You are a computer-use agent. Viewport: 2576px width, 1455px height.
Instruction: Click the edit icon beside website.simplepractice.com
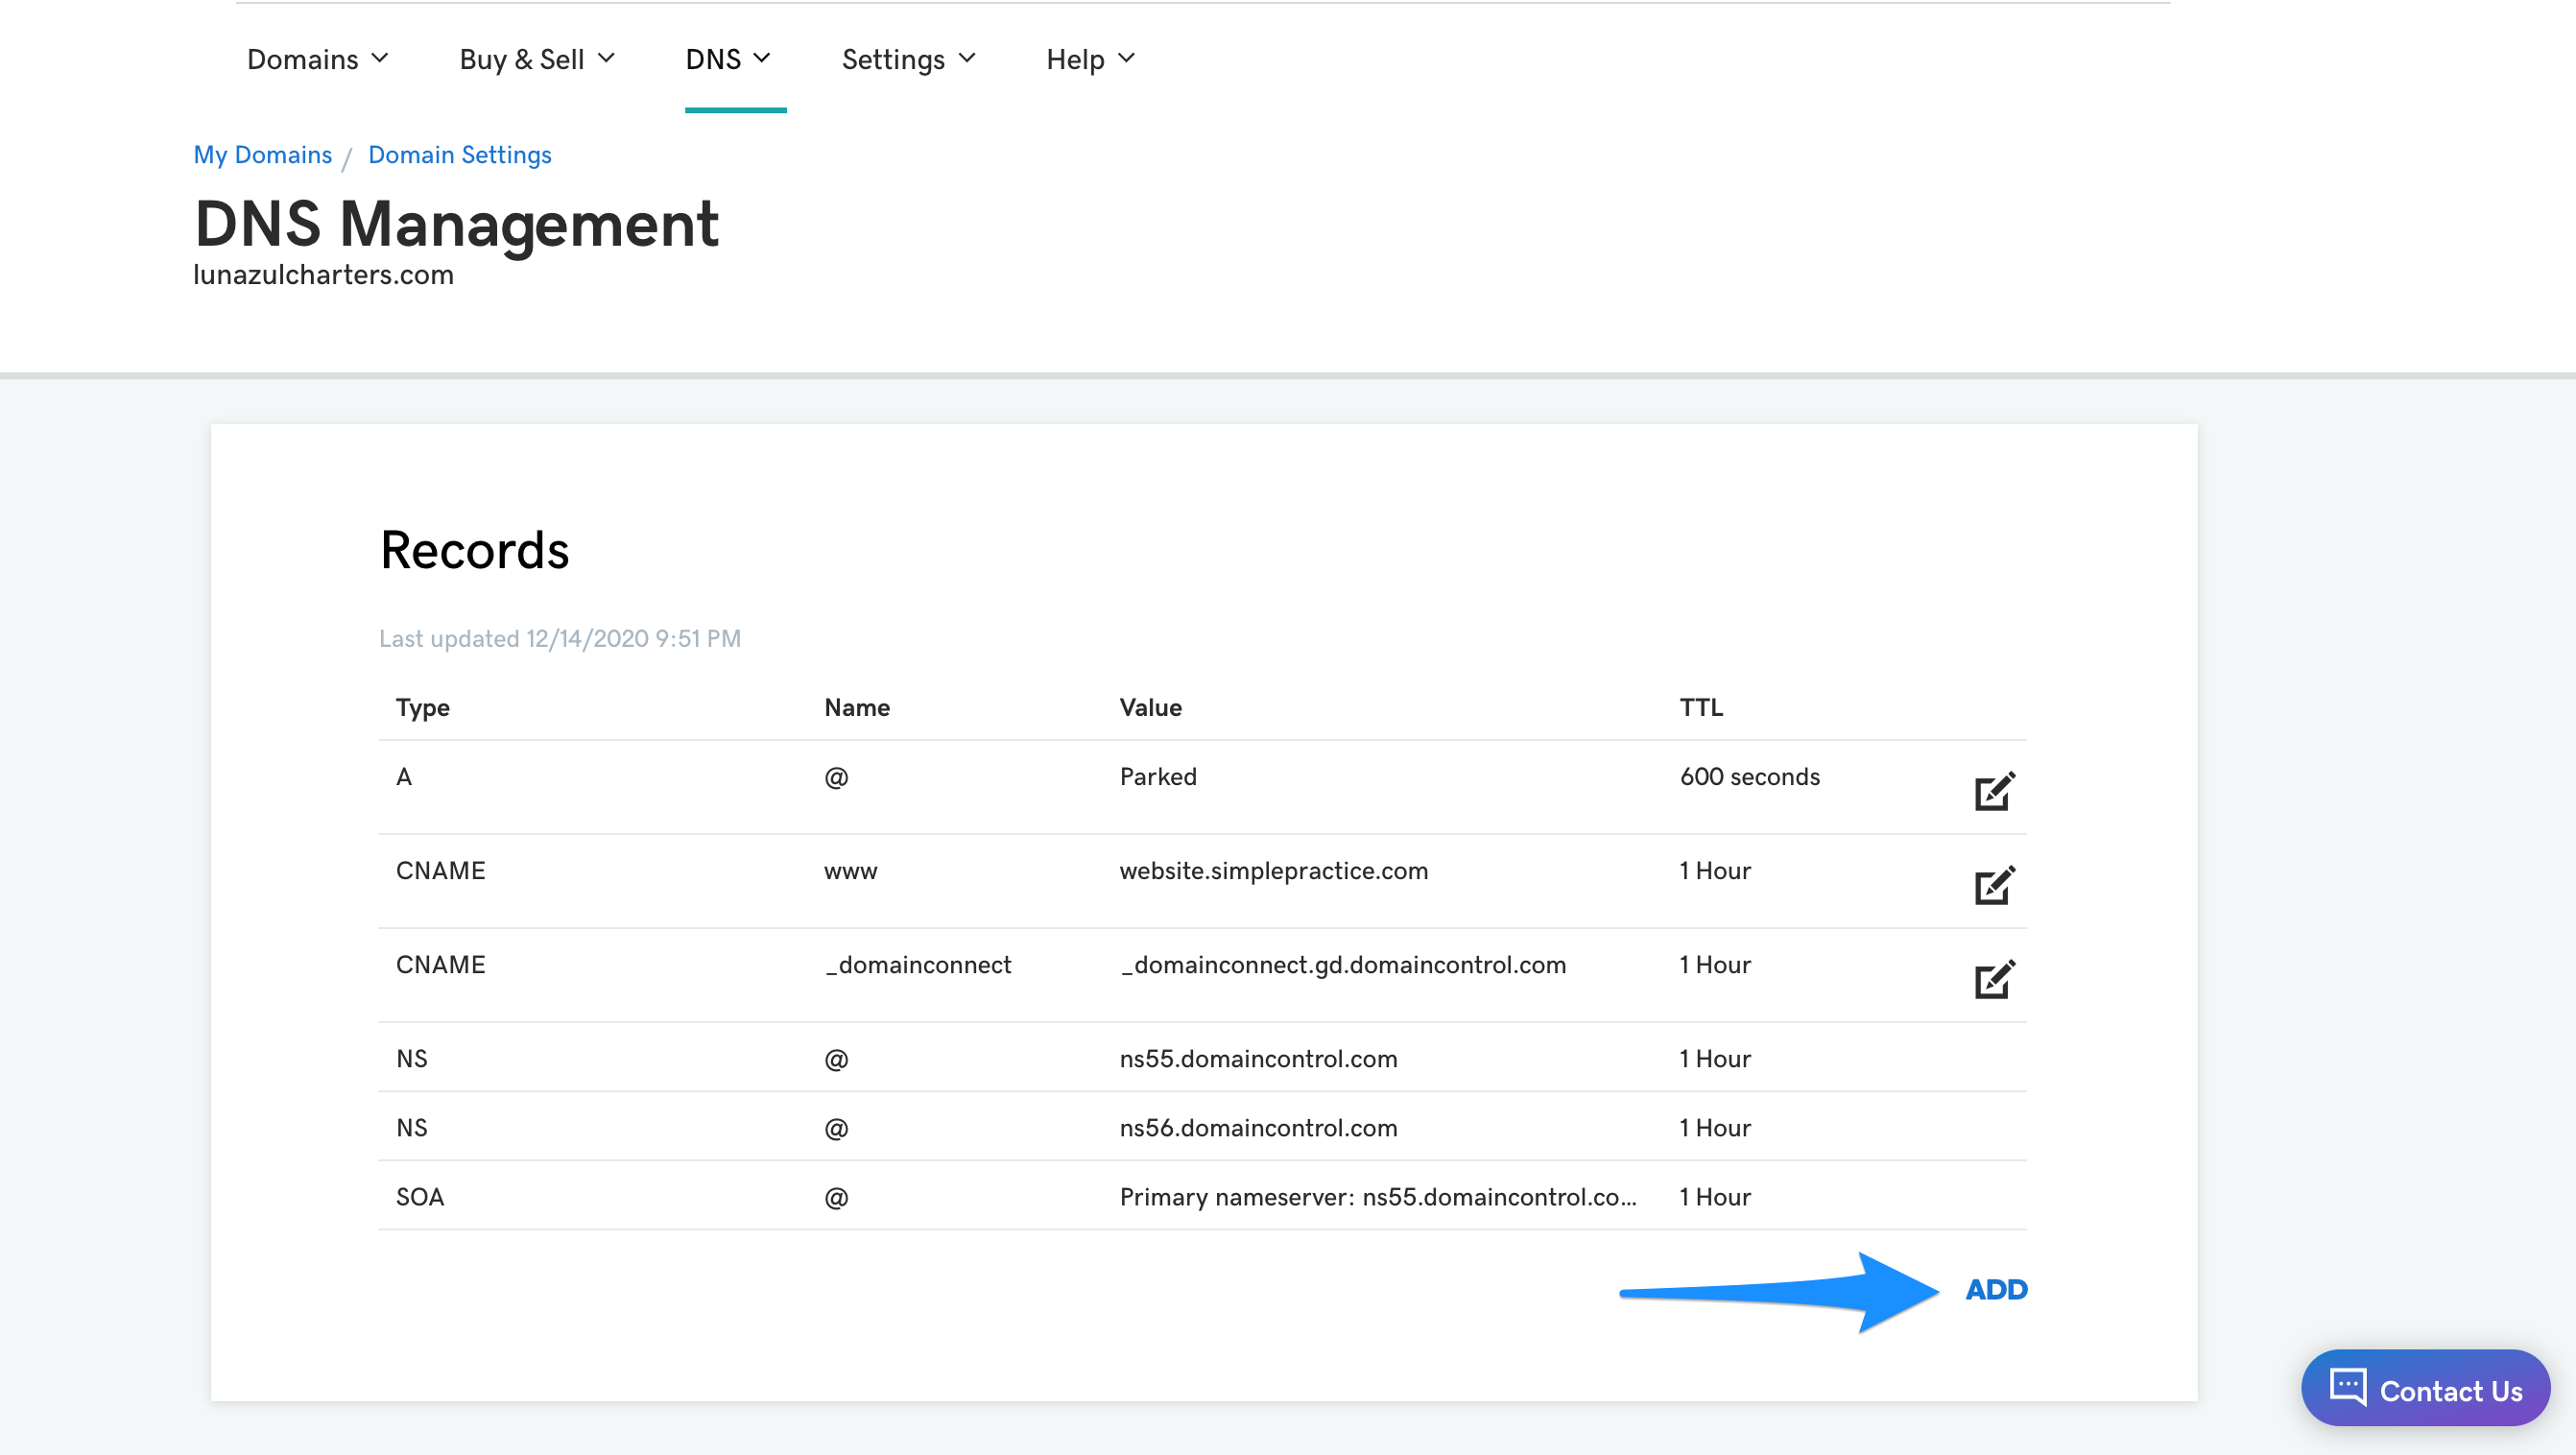click(x=1993, y=884)
